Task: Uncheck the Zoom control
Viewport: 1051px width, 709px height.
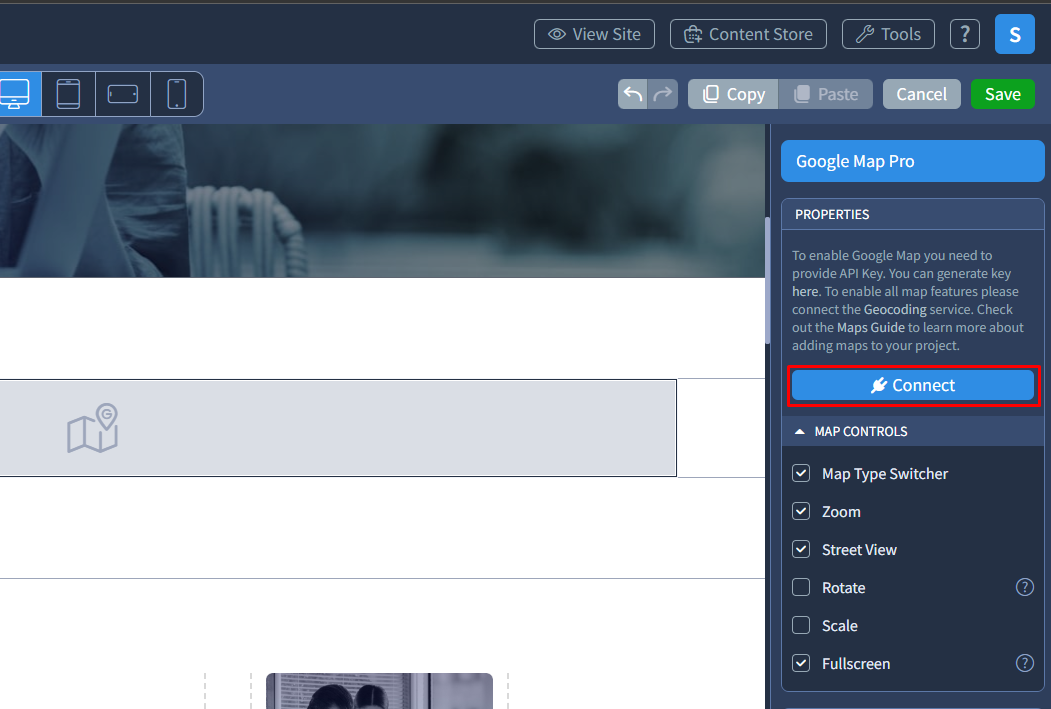Action: coord(801,511)
